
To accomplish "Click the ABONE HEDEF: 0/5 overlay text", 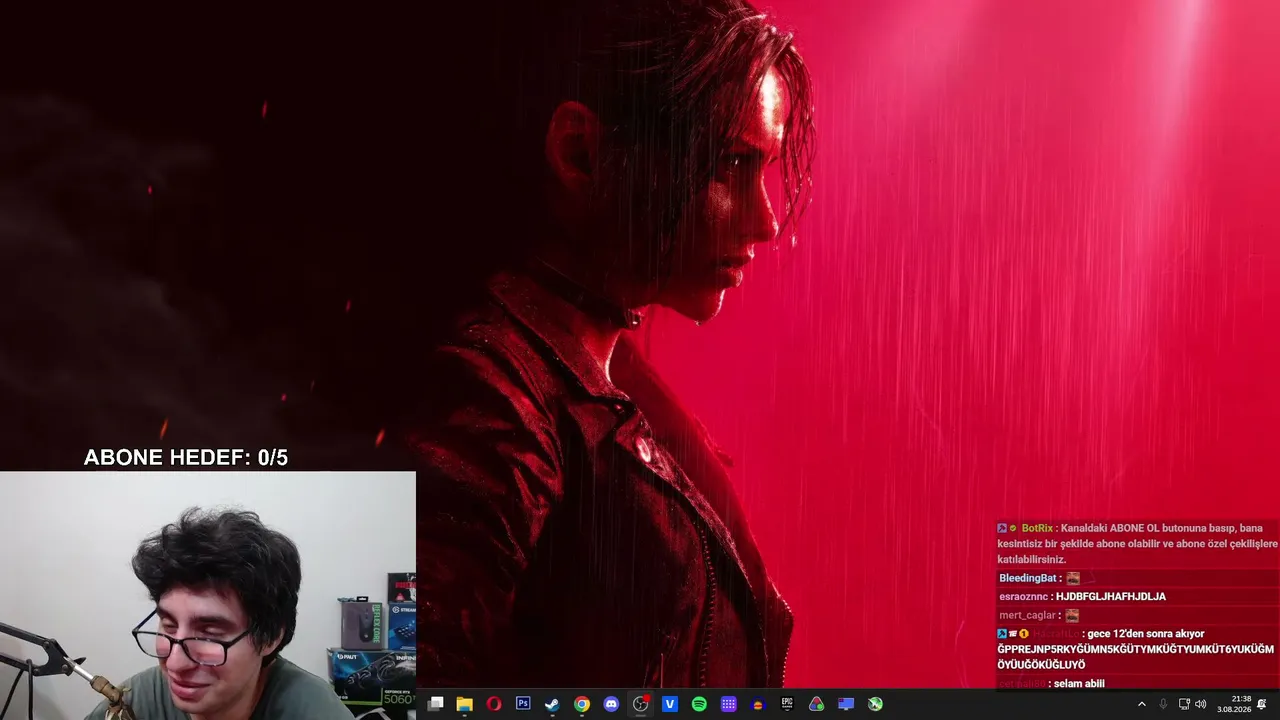I will [186, 458].
